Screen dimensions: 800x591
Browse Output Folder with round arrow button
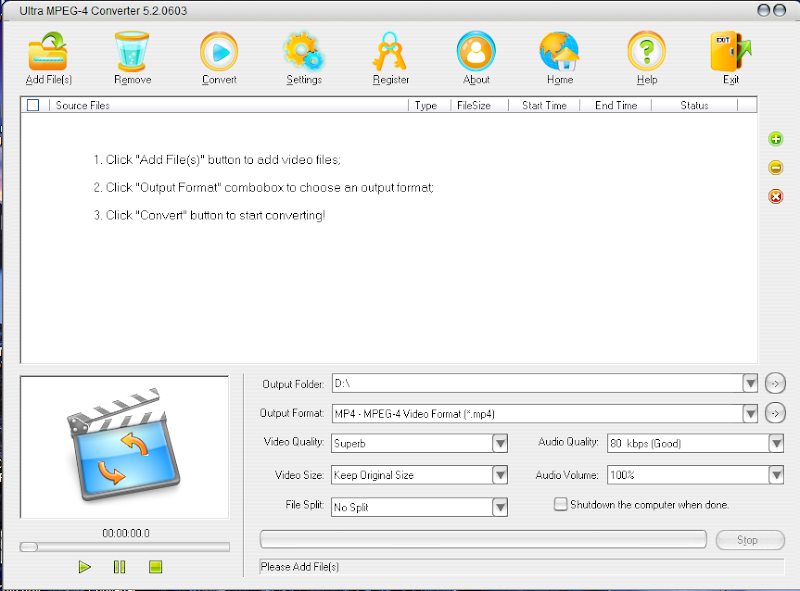pyautogui.click(x=775, y=383)
